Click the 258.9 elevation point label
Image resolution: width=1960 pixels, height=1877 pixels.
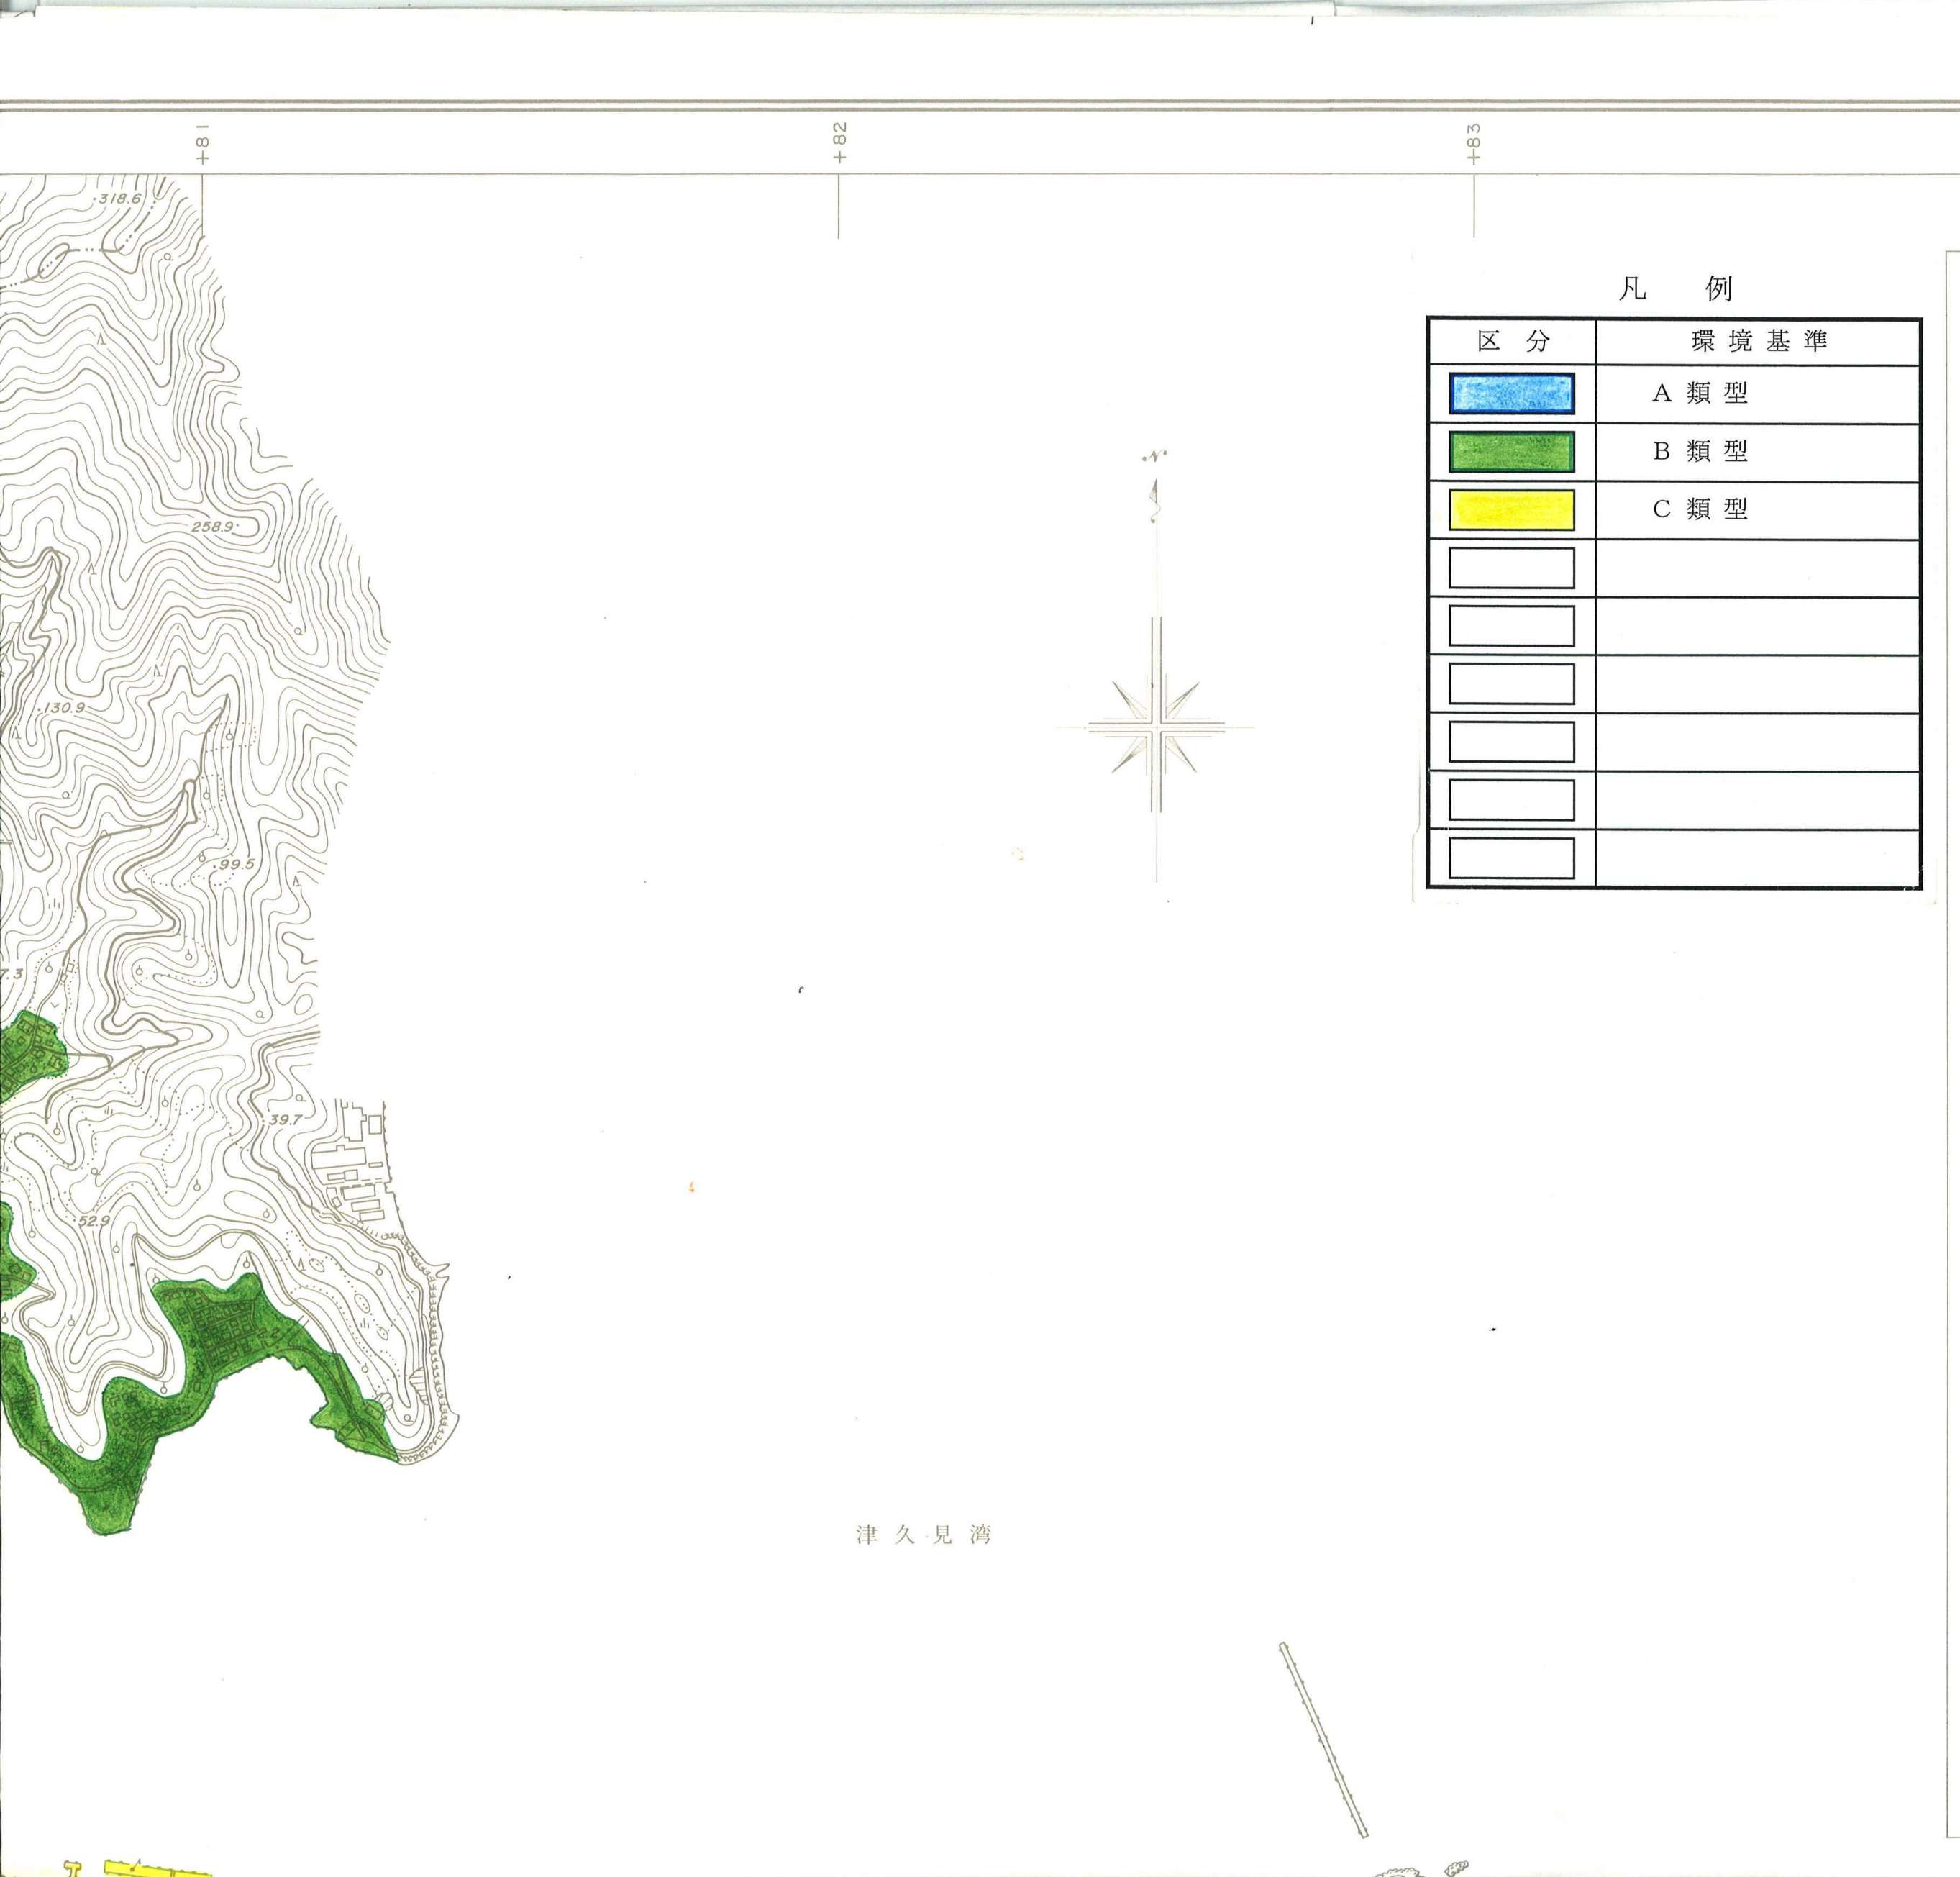pyautogui.click(x=212, y=526)
